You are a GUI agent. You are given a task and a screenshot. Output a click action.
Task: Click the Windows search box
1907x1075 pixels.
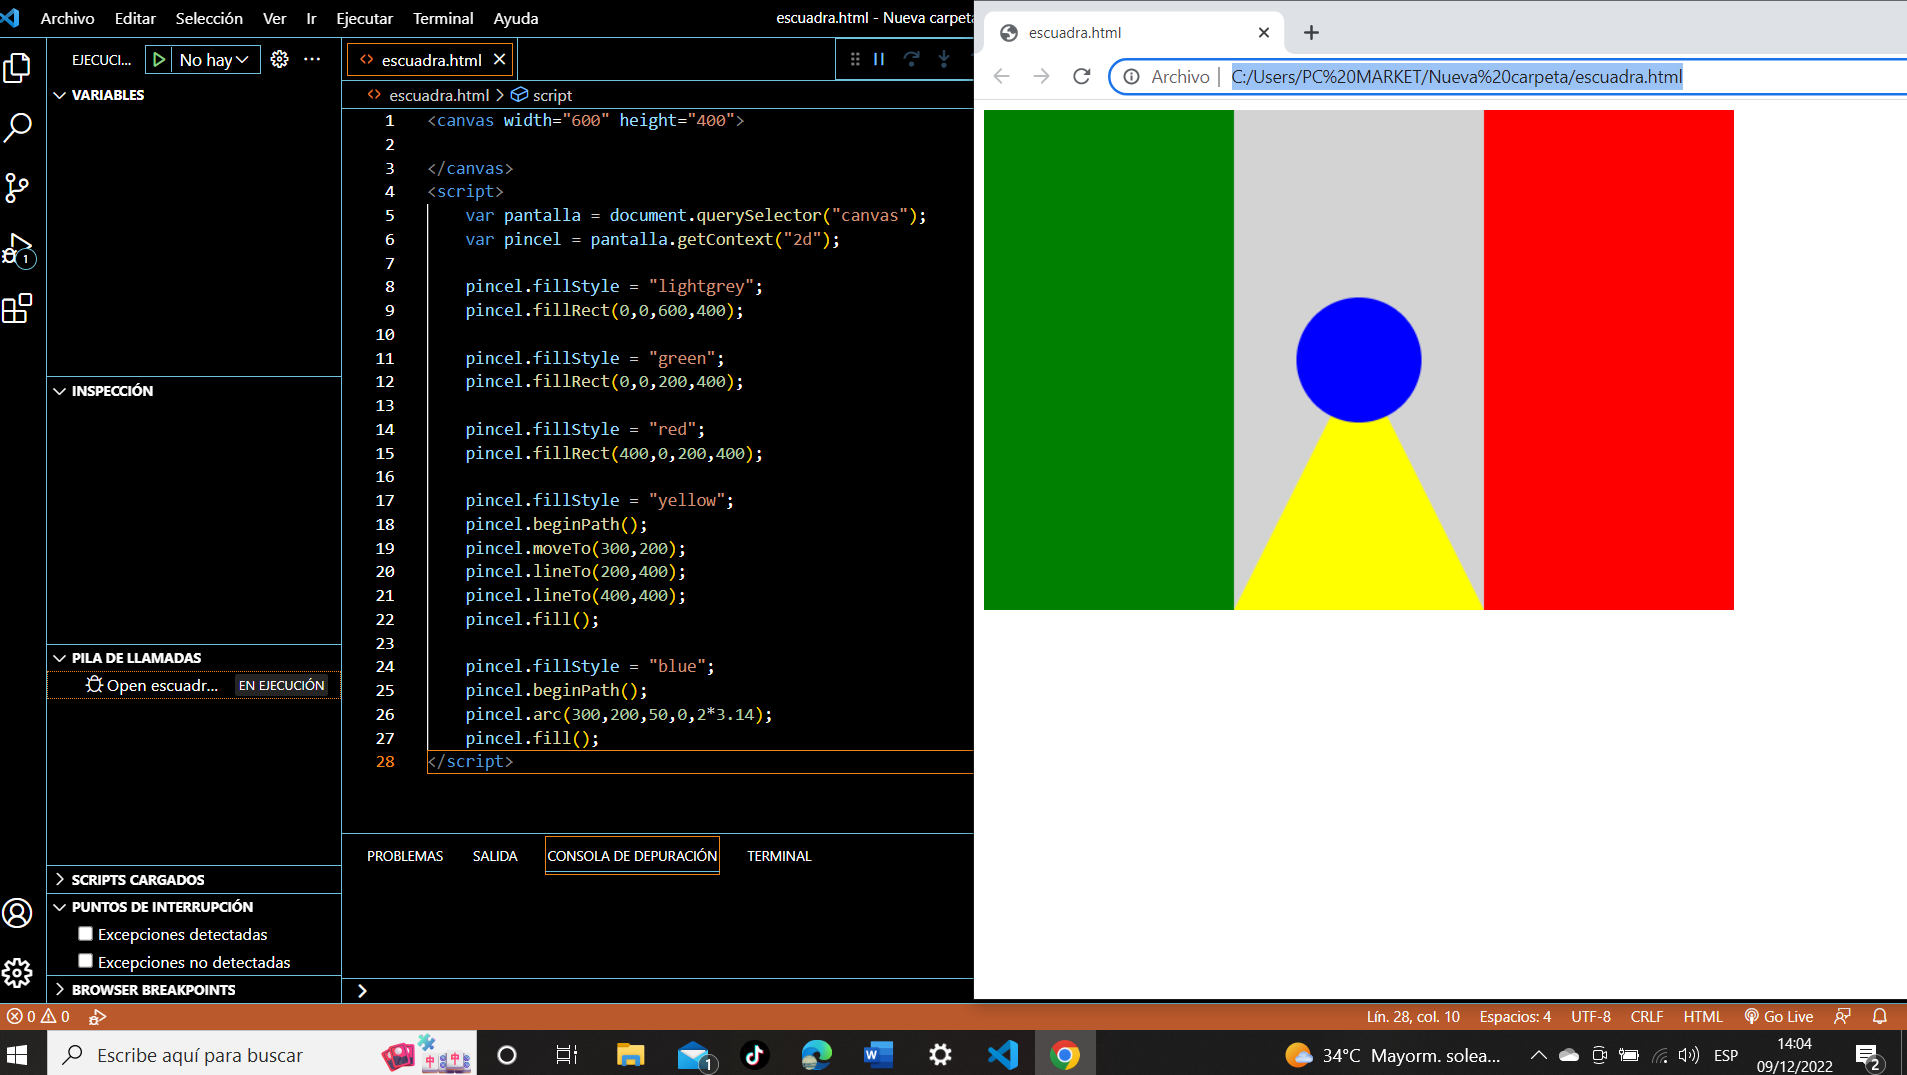click(262, 1055)
